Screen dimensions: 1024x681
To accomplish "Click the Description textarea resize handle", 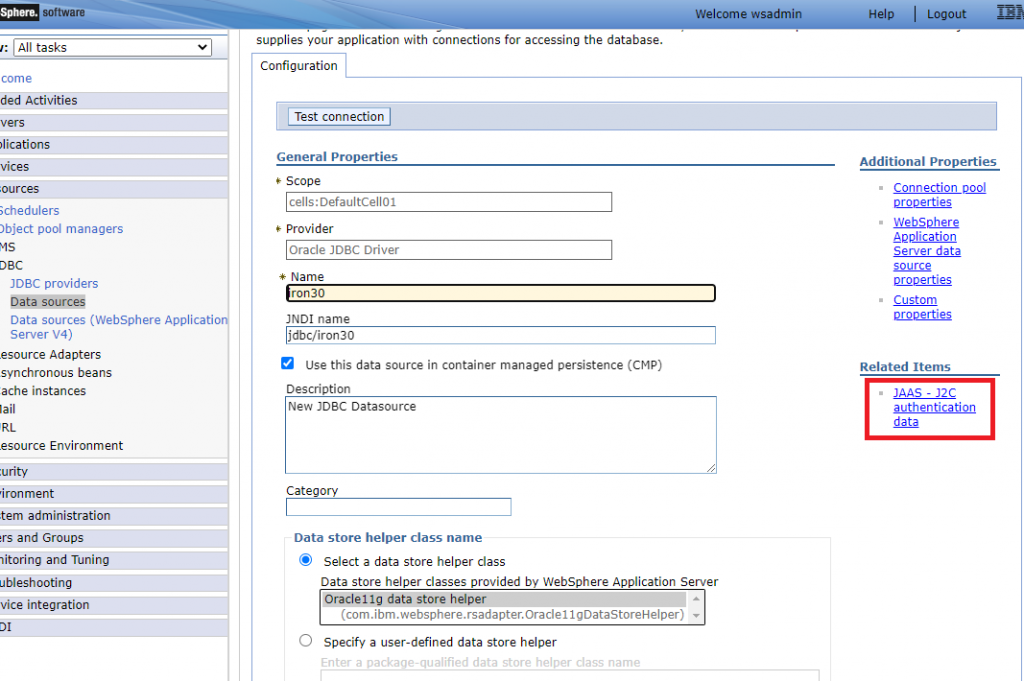I will point(711,467).
